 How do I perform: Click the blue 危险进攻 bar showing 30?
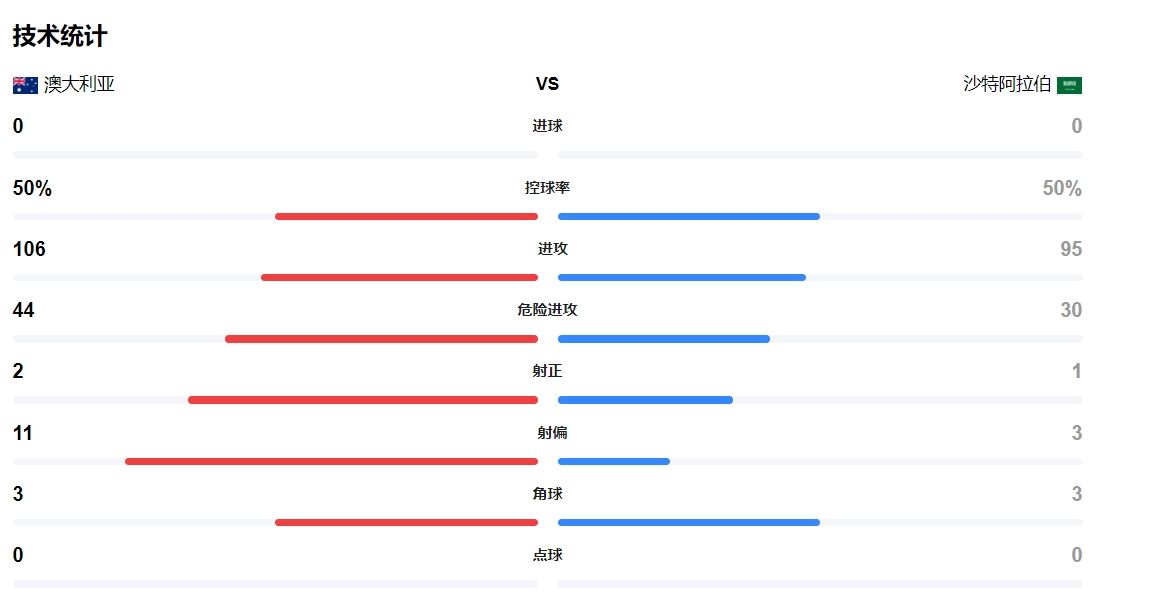click(664, 339)
